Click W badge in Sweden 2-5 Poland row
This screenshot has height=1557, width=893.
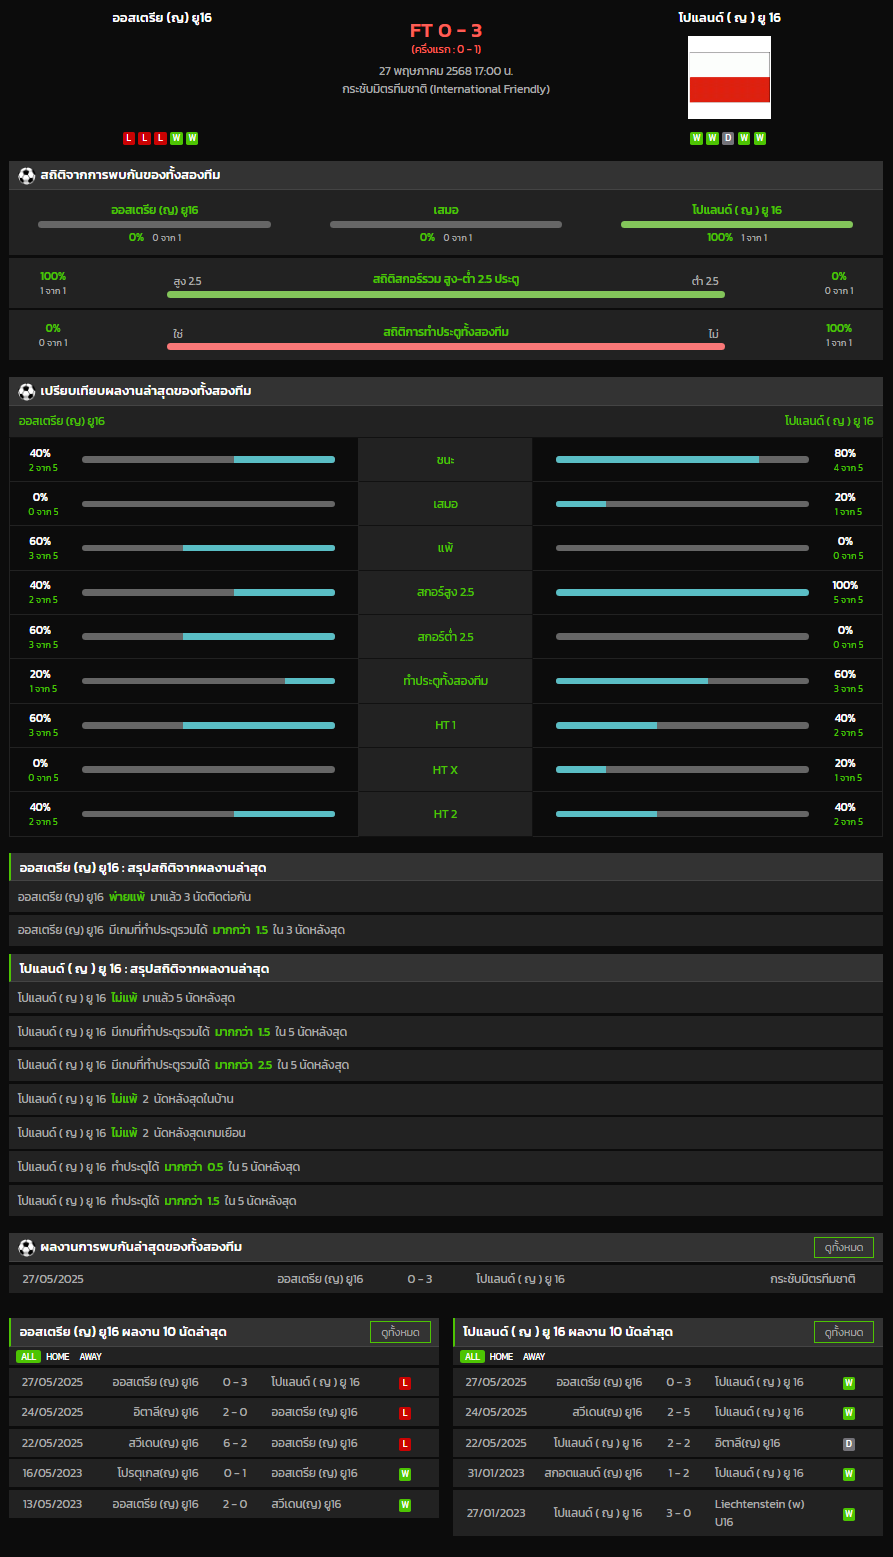click(849, 1413)
